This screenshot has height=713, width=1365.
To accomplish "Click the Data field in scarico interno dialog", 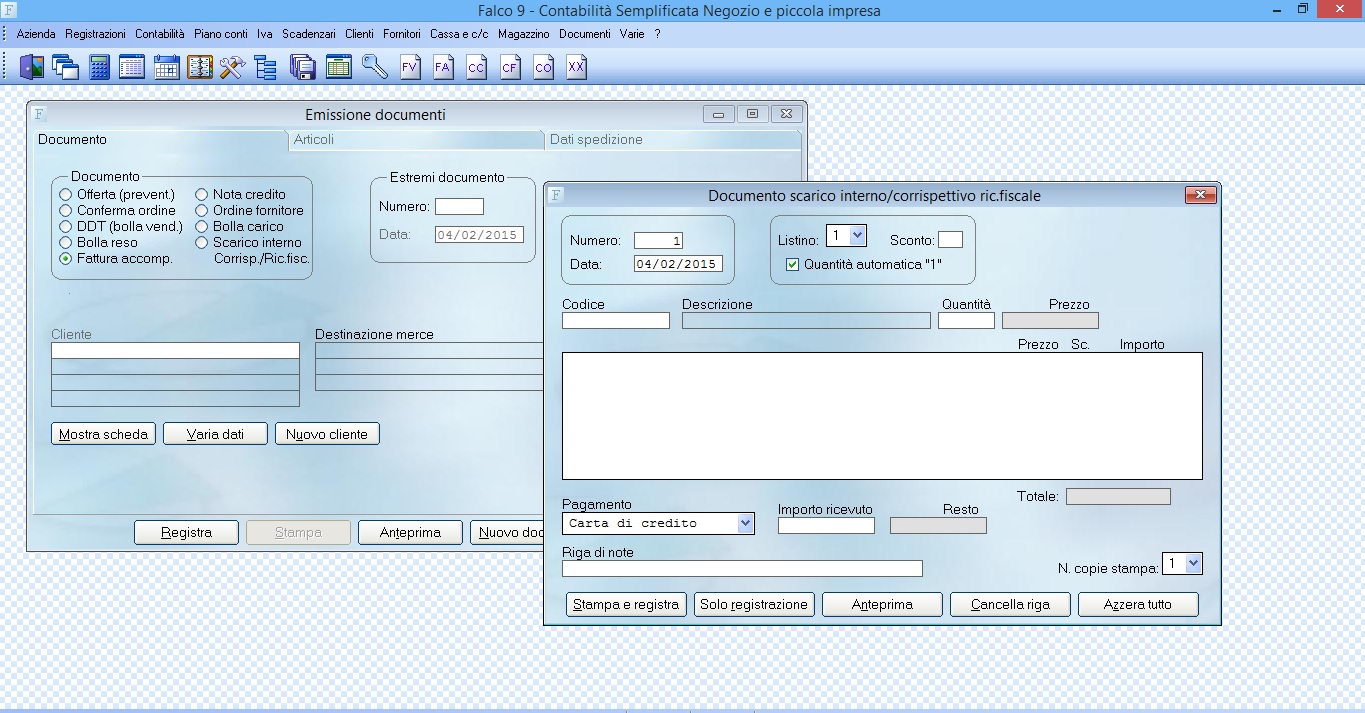I will pyautogui.click(x=678, y=265).
